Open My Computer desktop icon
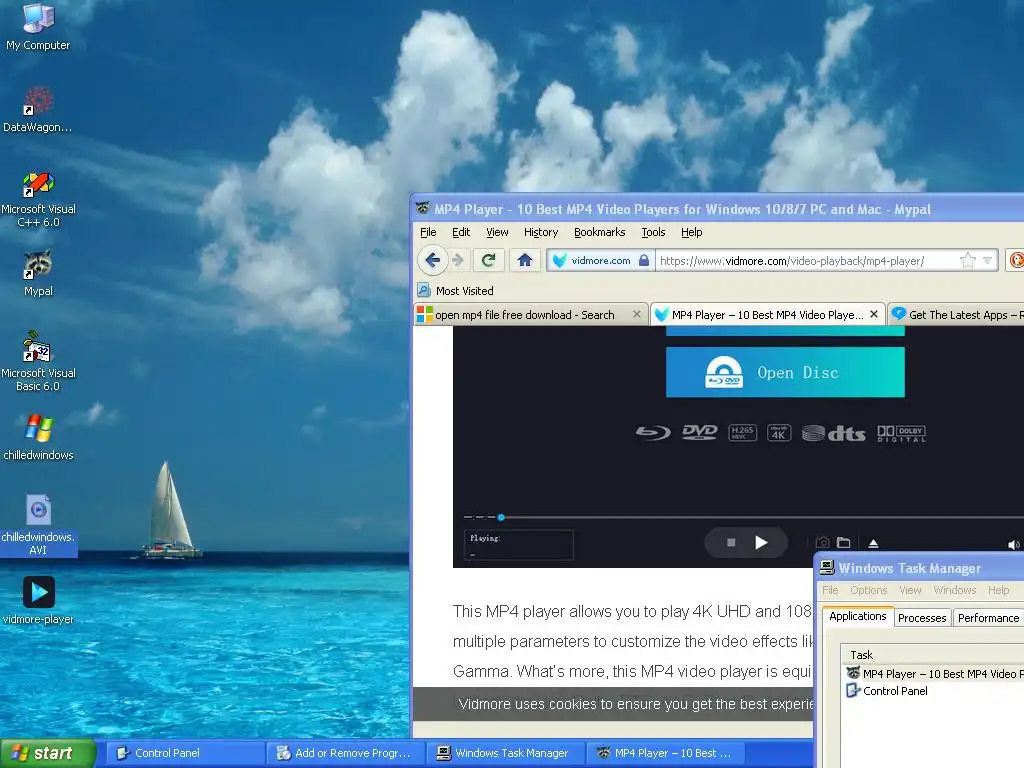Viewport: 1024px width, 768px height. coord(38,27)
